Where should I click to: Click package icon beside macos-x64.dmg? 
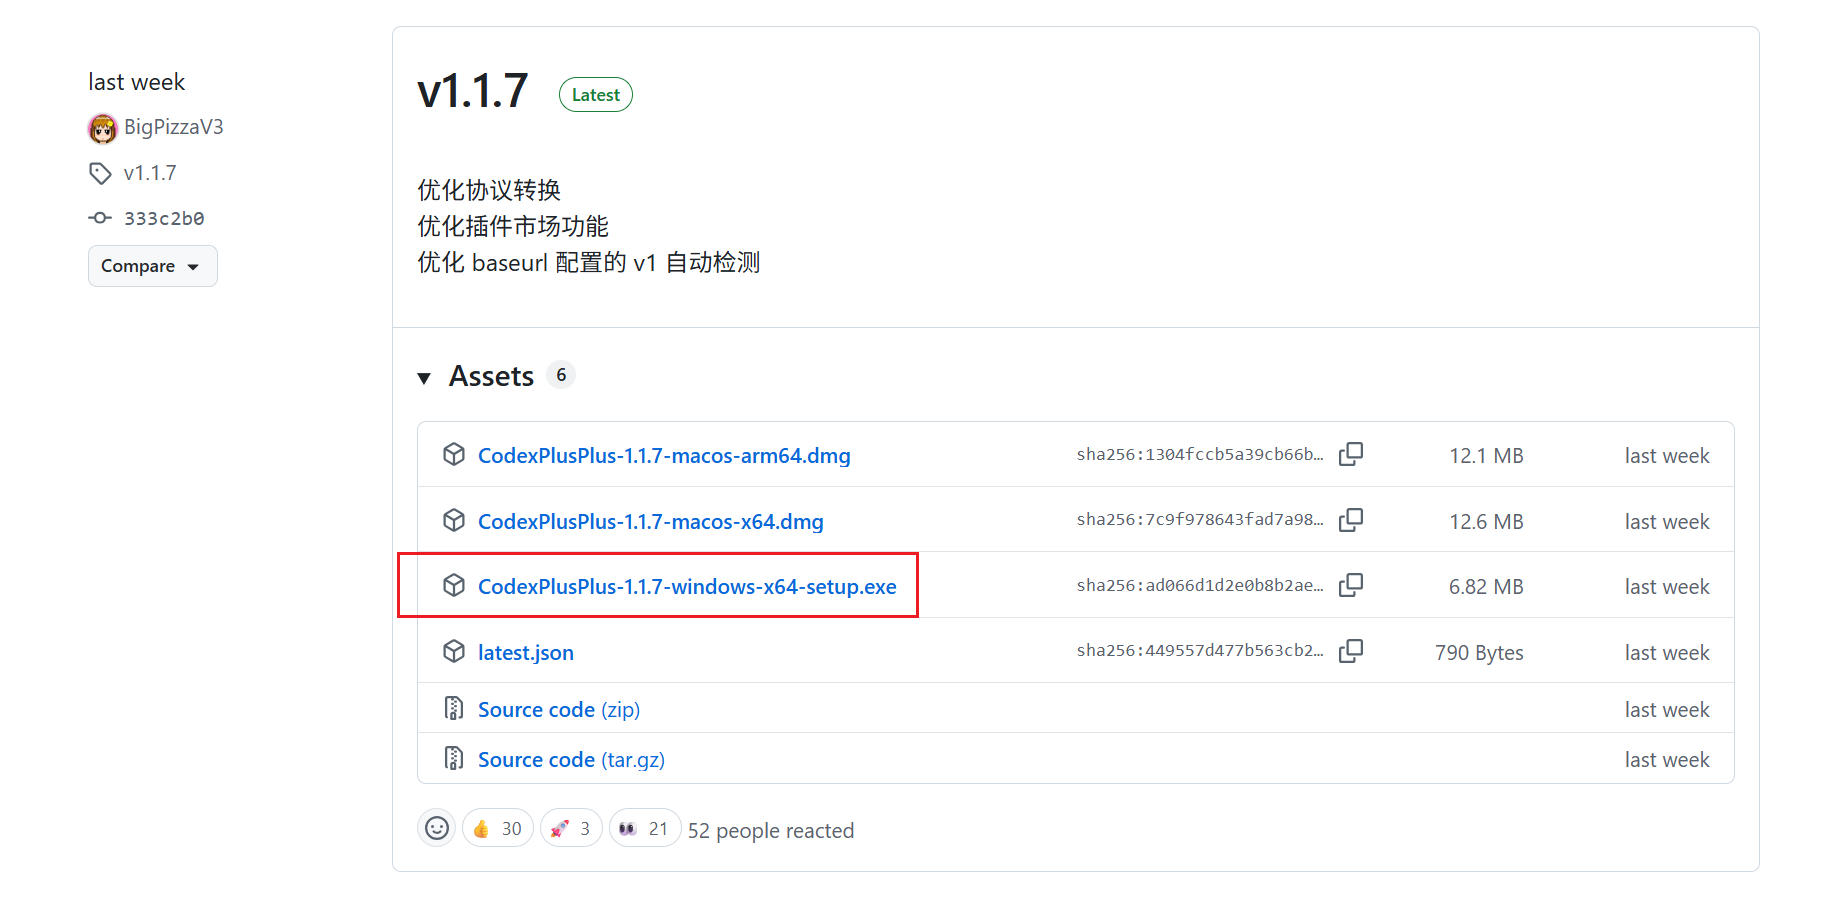pos(454,521)
